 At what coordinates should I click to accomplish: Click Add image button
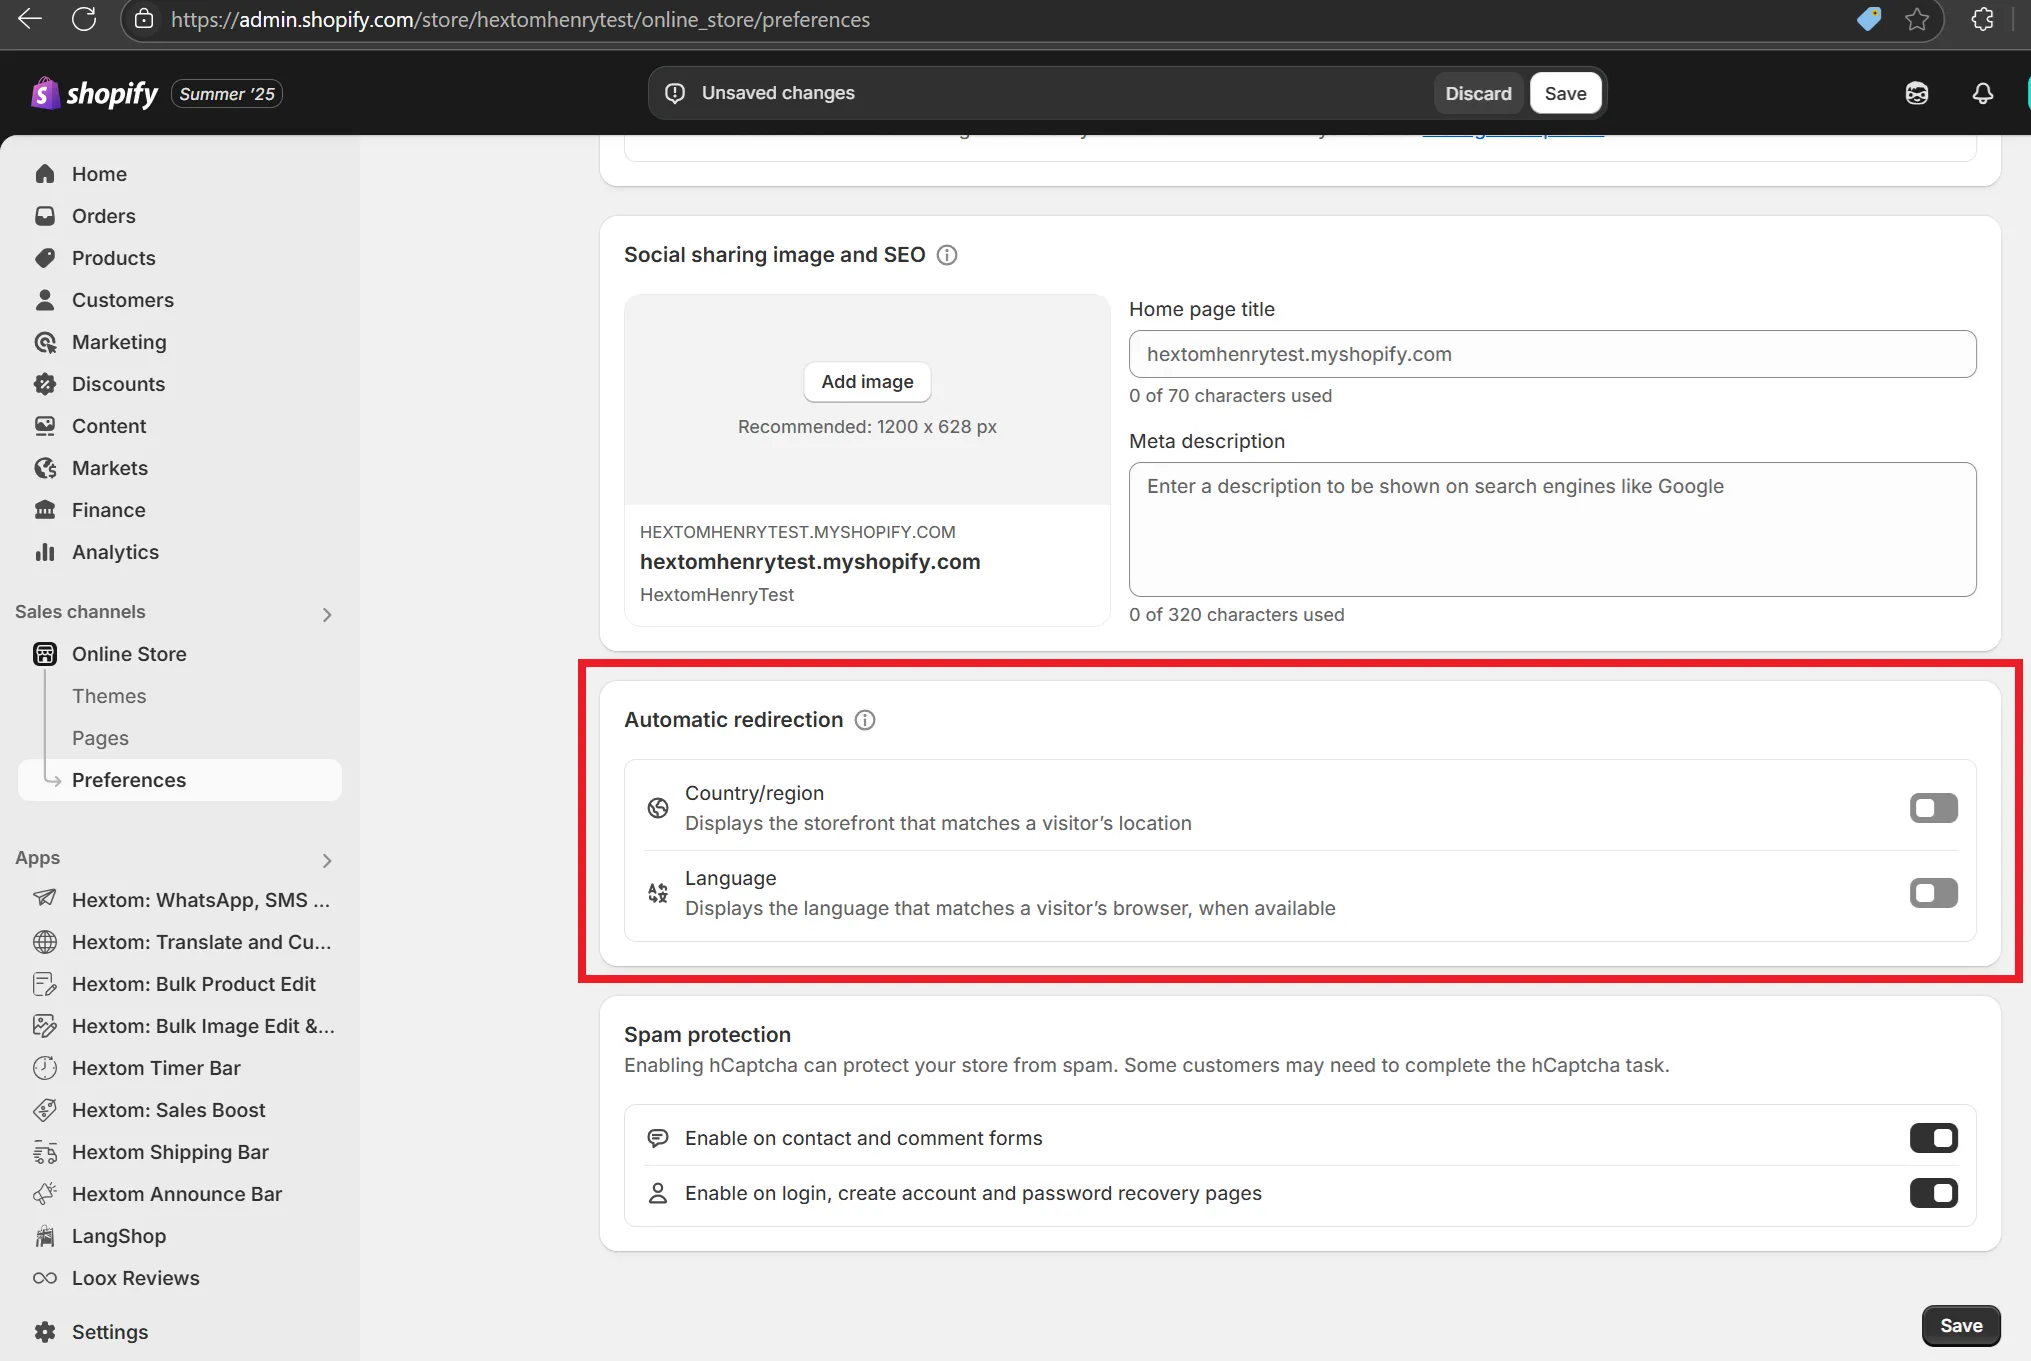click(x=867, y=382)
